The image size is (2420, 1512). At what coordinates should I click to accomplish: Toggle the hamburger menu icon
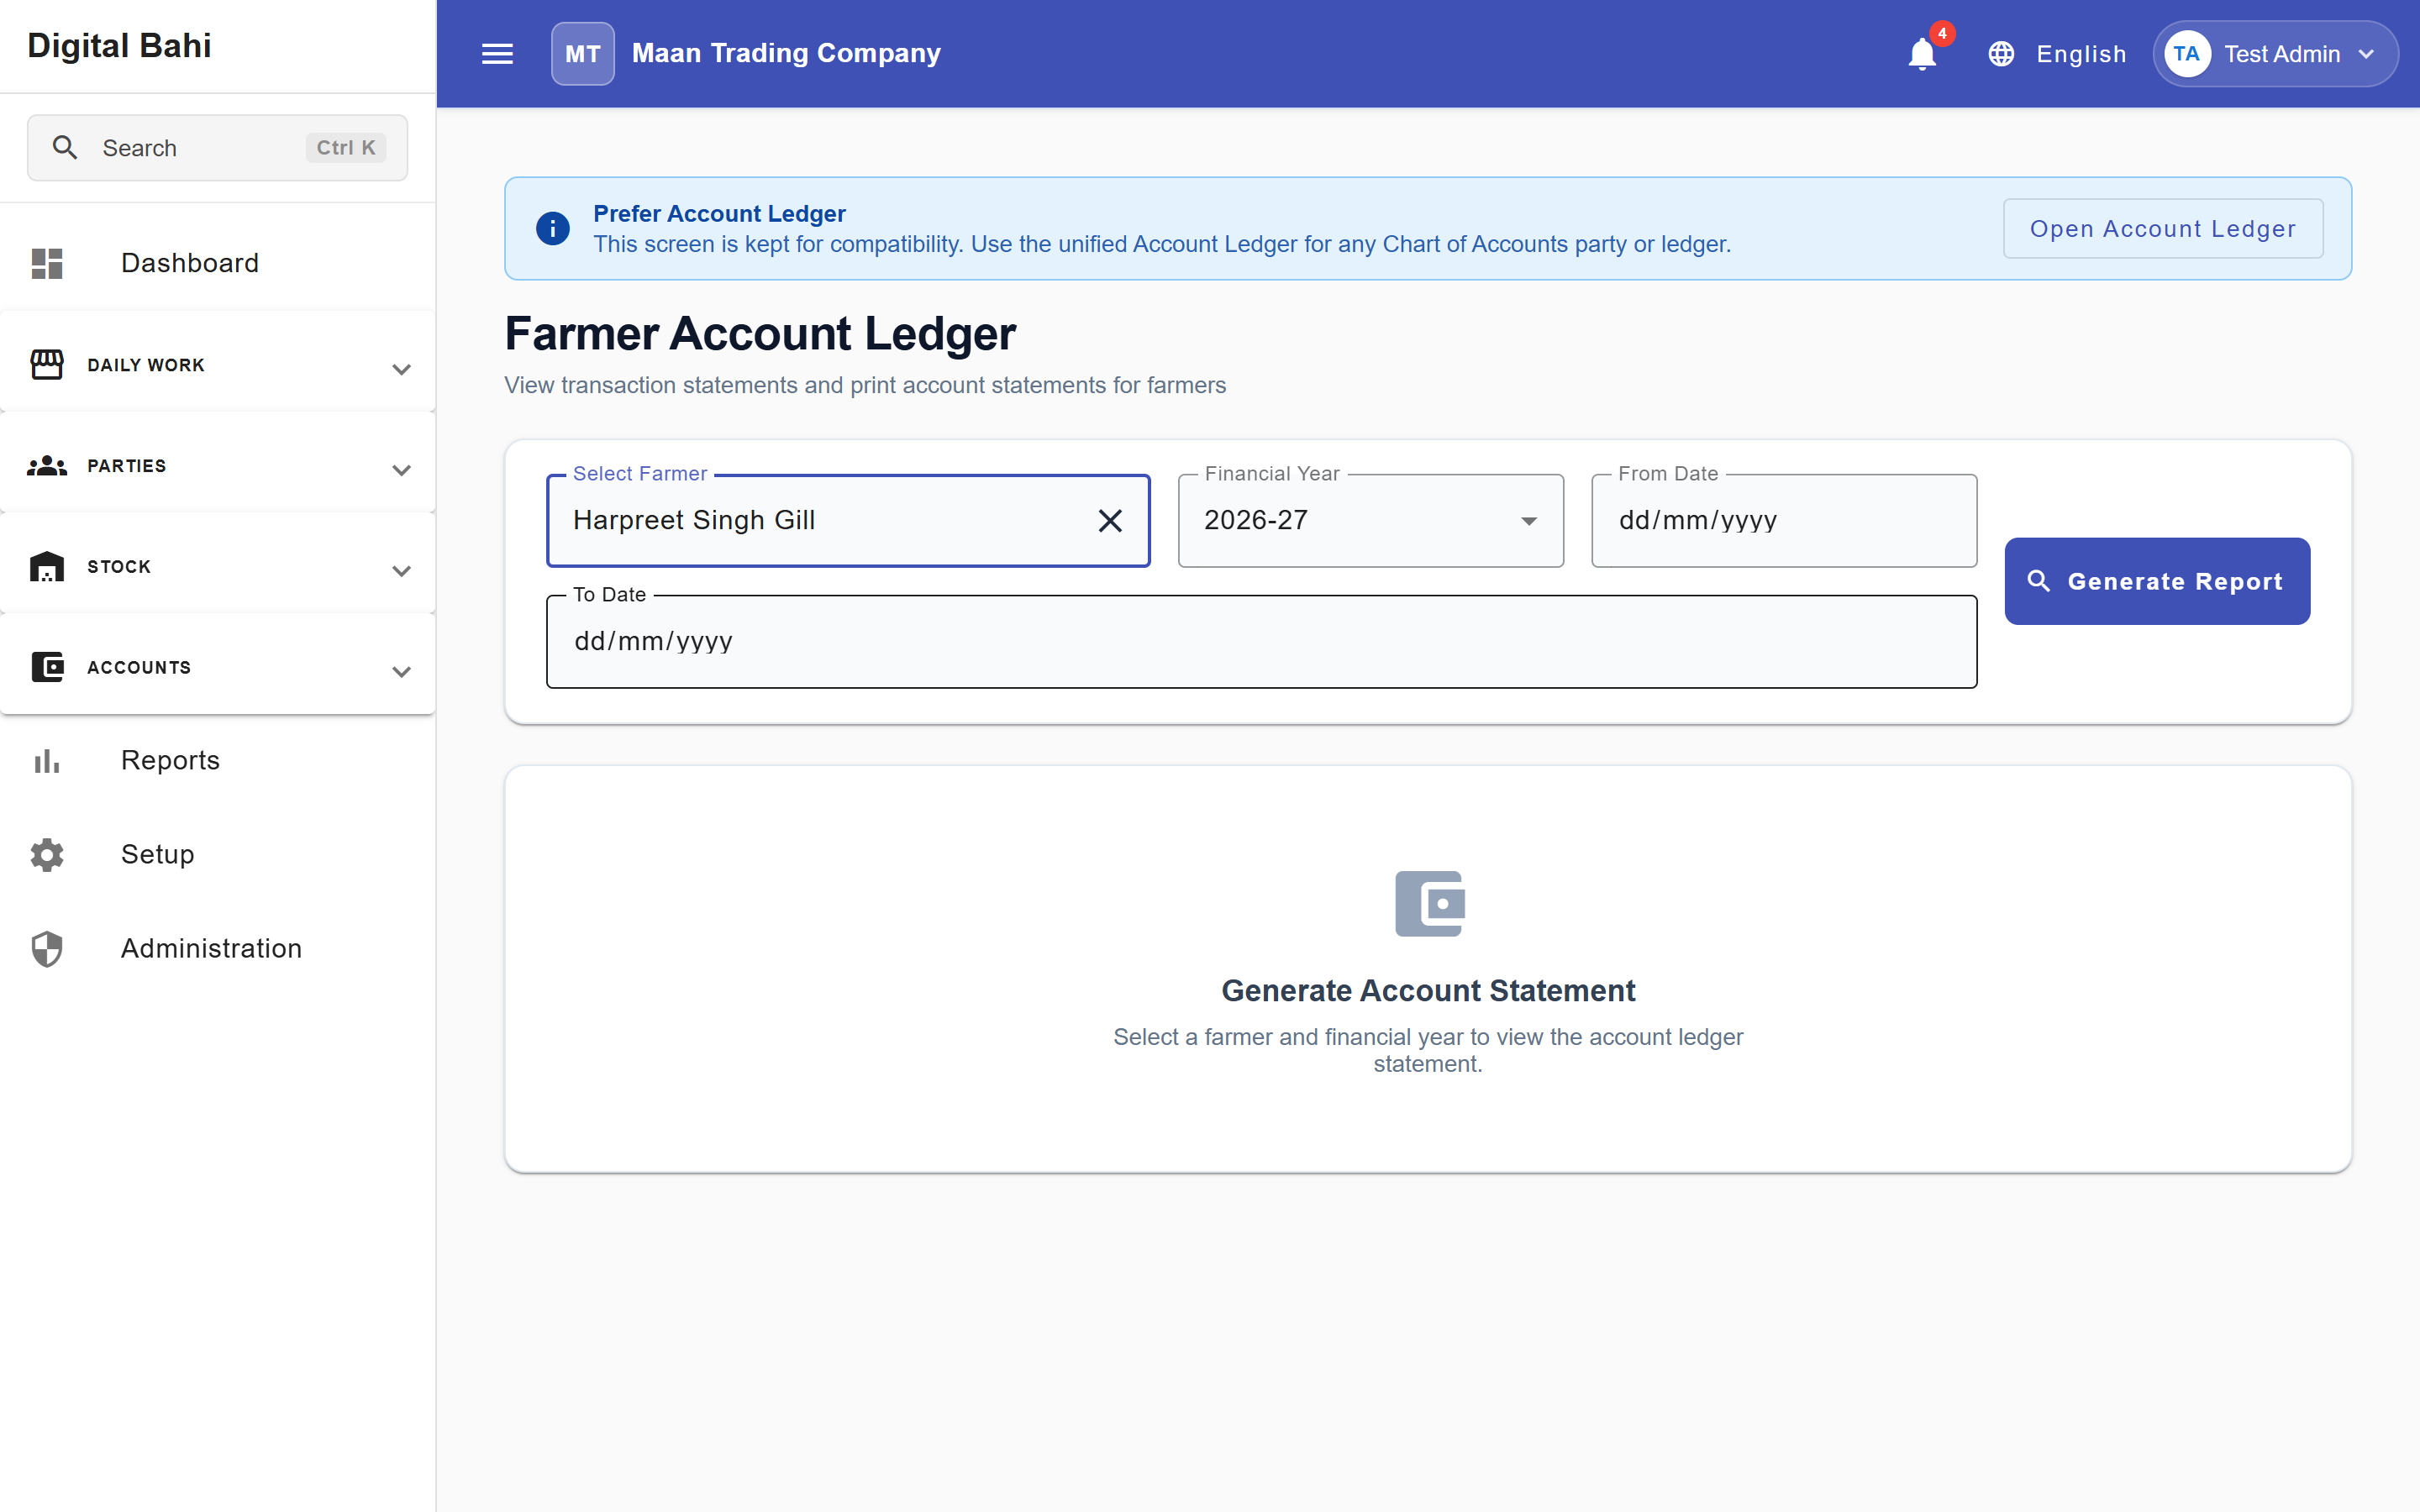(x=497, y=54)
